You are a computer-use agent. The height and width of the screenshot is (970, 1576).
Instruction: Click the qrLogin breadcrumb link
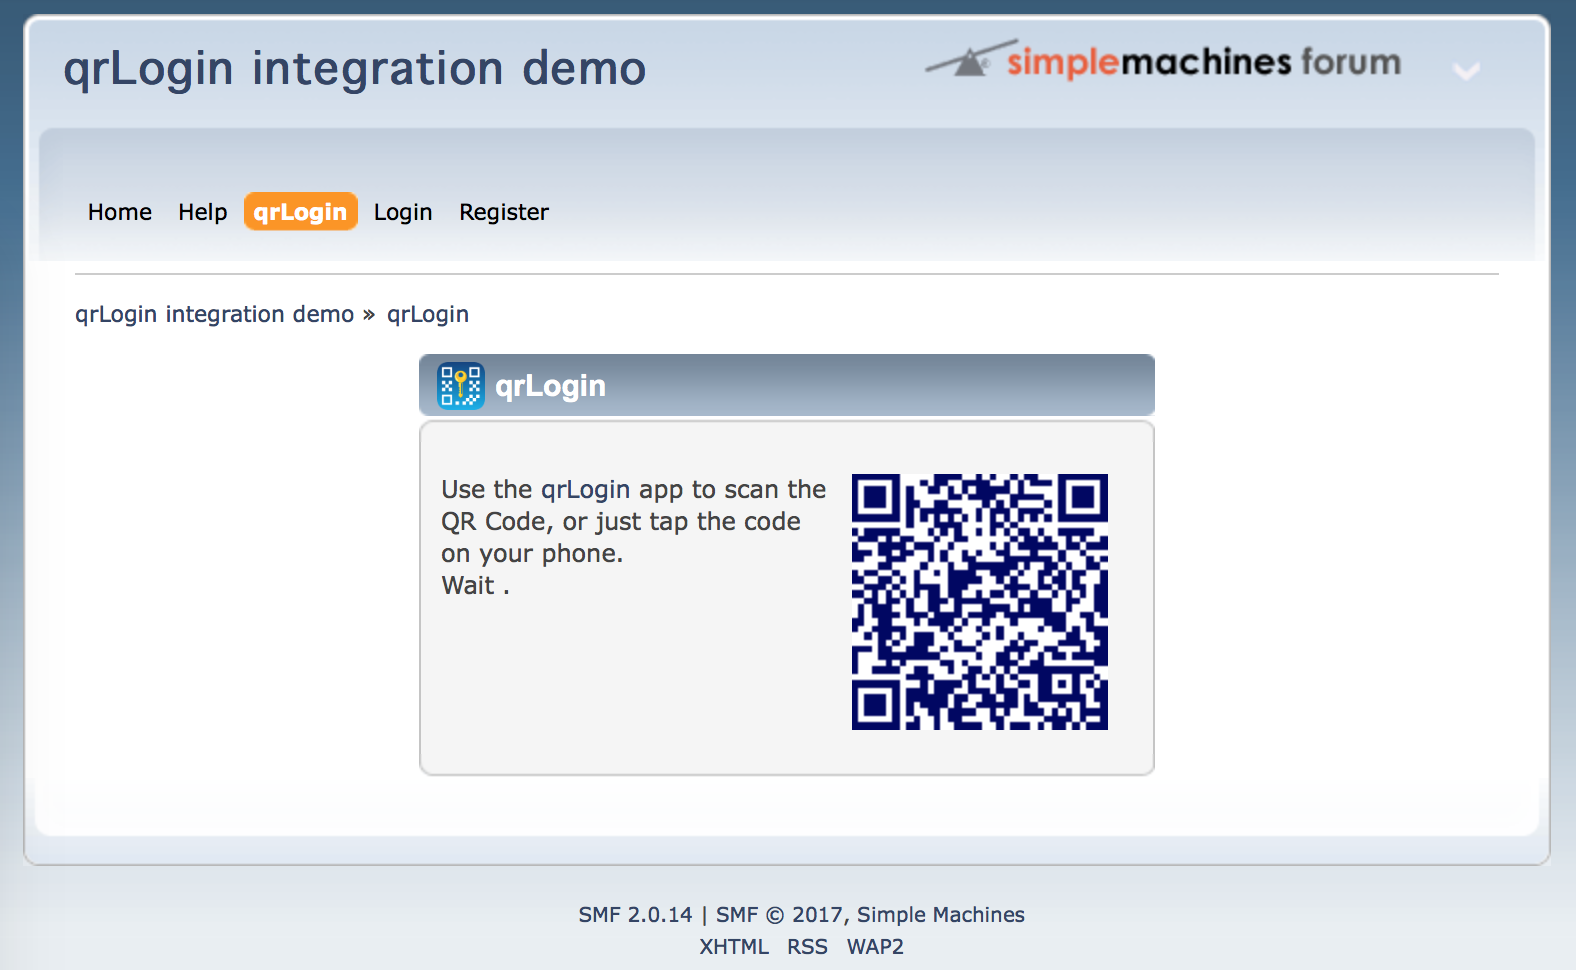(428, 314)
